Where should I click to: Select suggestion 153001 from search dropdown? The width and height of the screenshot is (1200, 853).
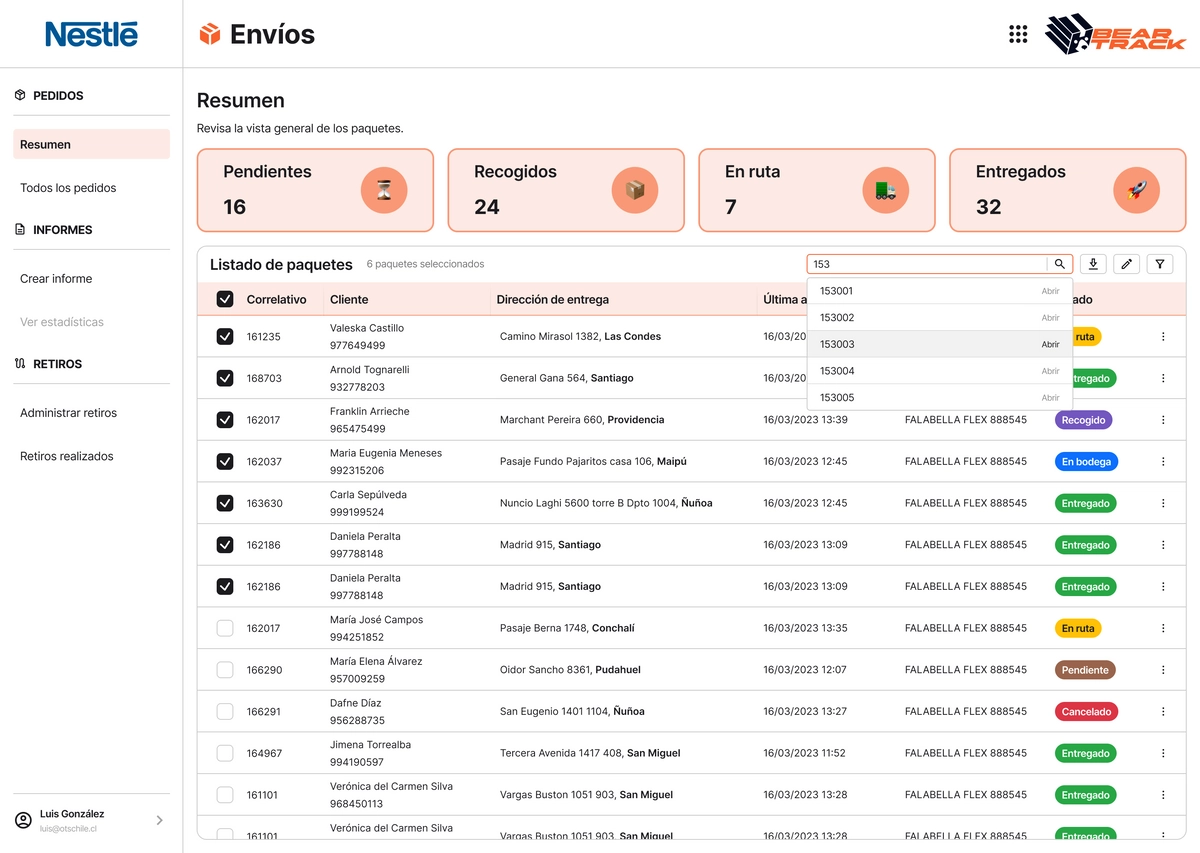click(939, 291)
